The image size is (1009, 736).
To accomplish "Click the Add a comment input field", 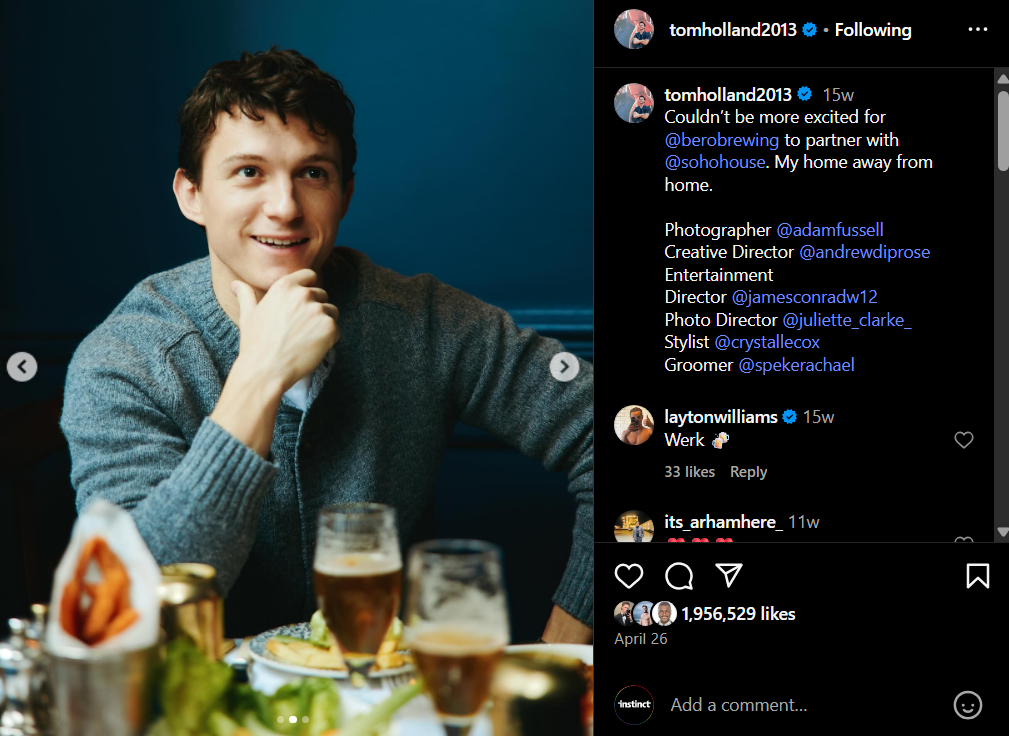I will [780, 705].
